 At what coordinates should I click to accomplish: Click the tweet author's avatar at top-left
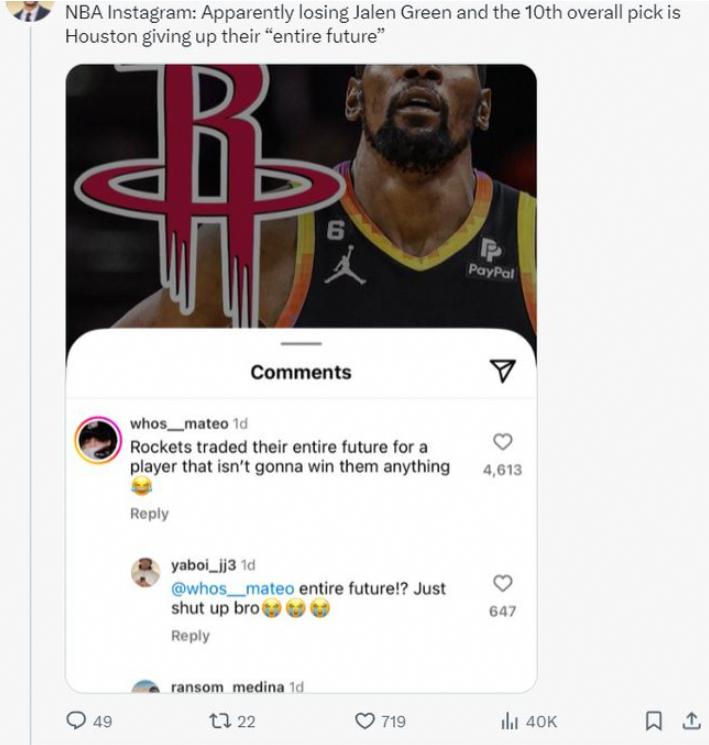click(31, 10)
